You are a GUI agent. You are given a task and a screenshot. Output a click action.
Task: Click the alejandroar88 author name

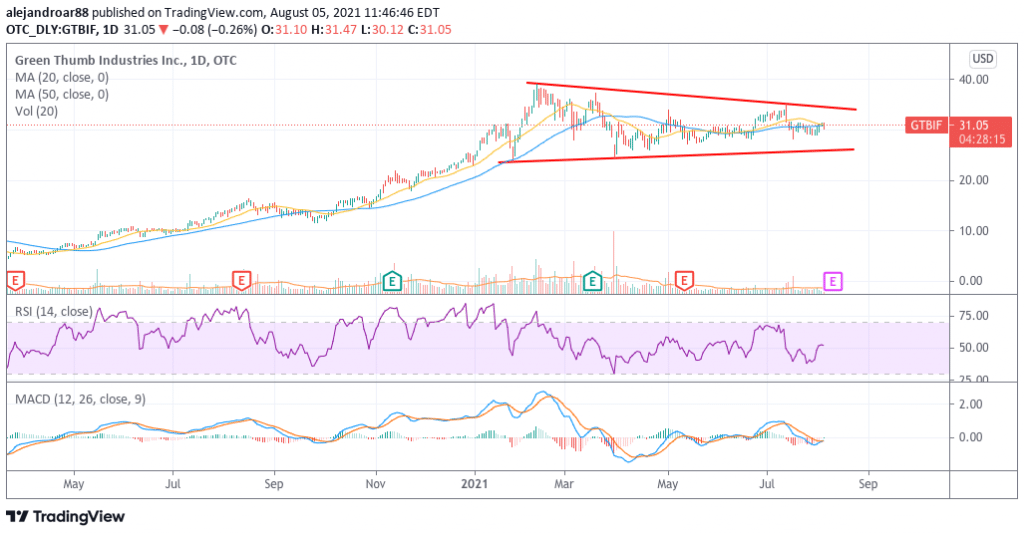point(47,12)
